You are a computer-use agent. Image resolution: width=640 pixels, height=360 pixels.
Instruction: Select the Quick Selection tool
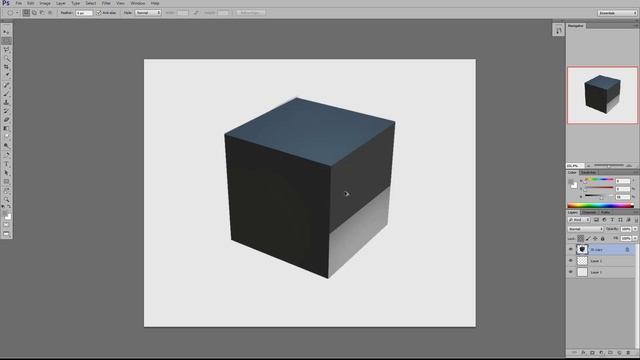[x=6, y=58]
